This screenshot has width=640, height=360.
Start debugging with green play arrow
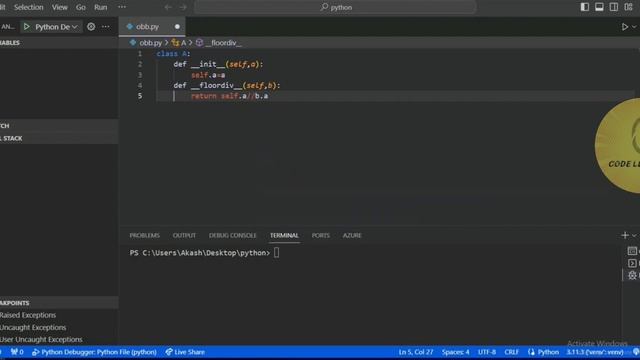click(x=27, y=27)
